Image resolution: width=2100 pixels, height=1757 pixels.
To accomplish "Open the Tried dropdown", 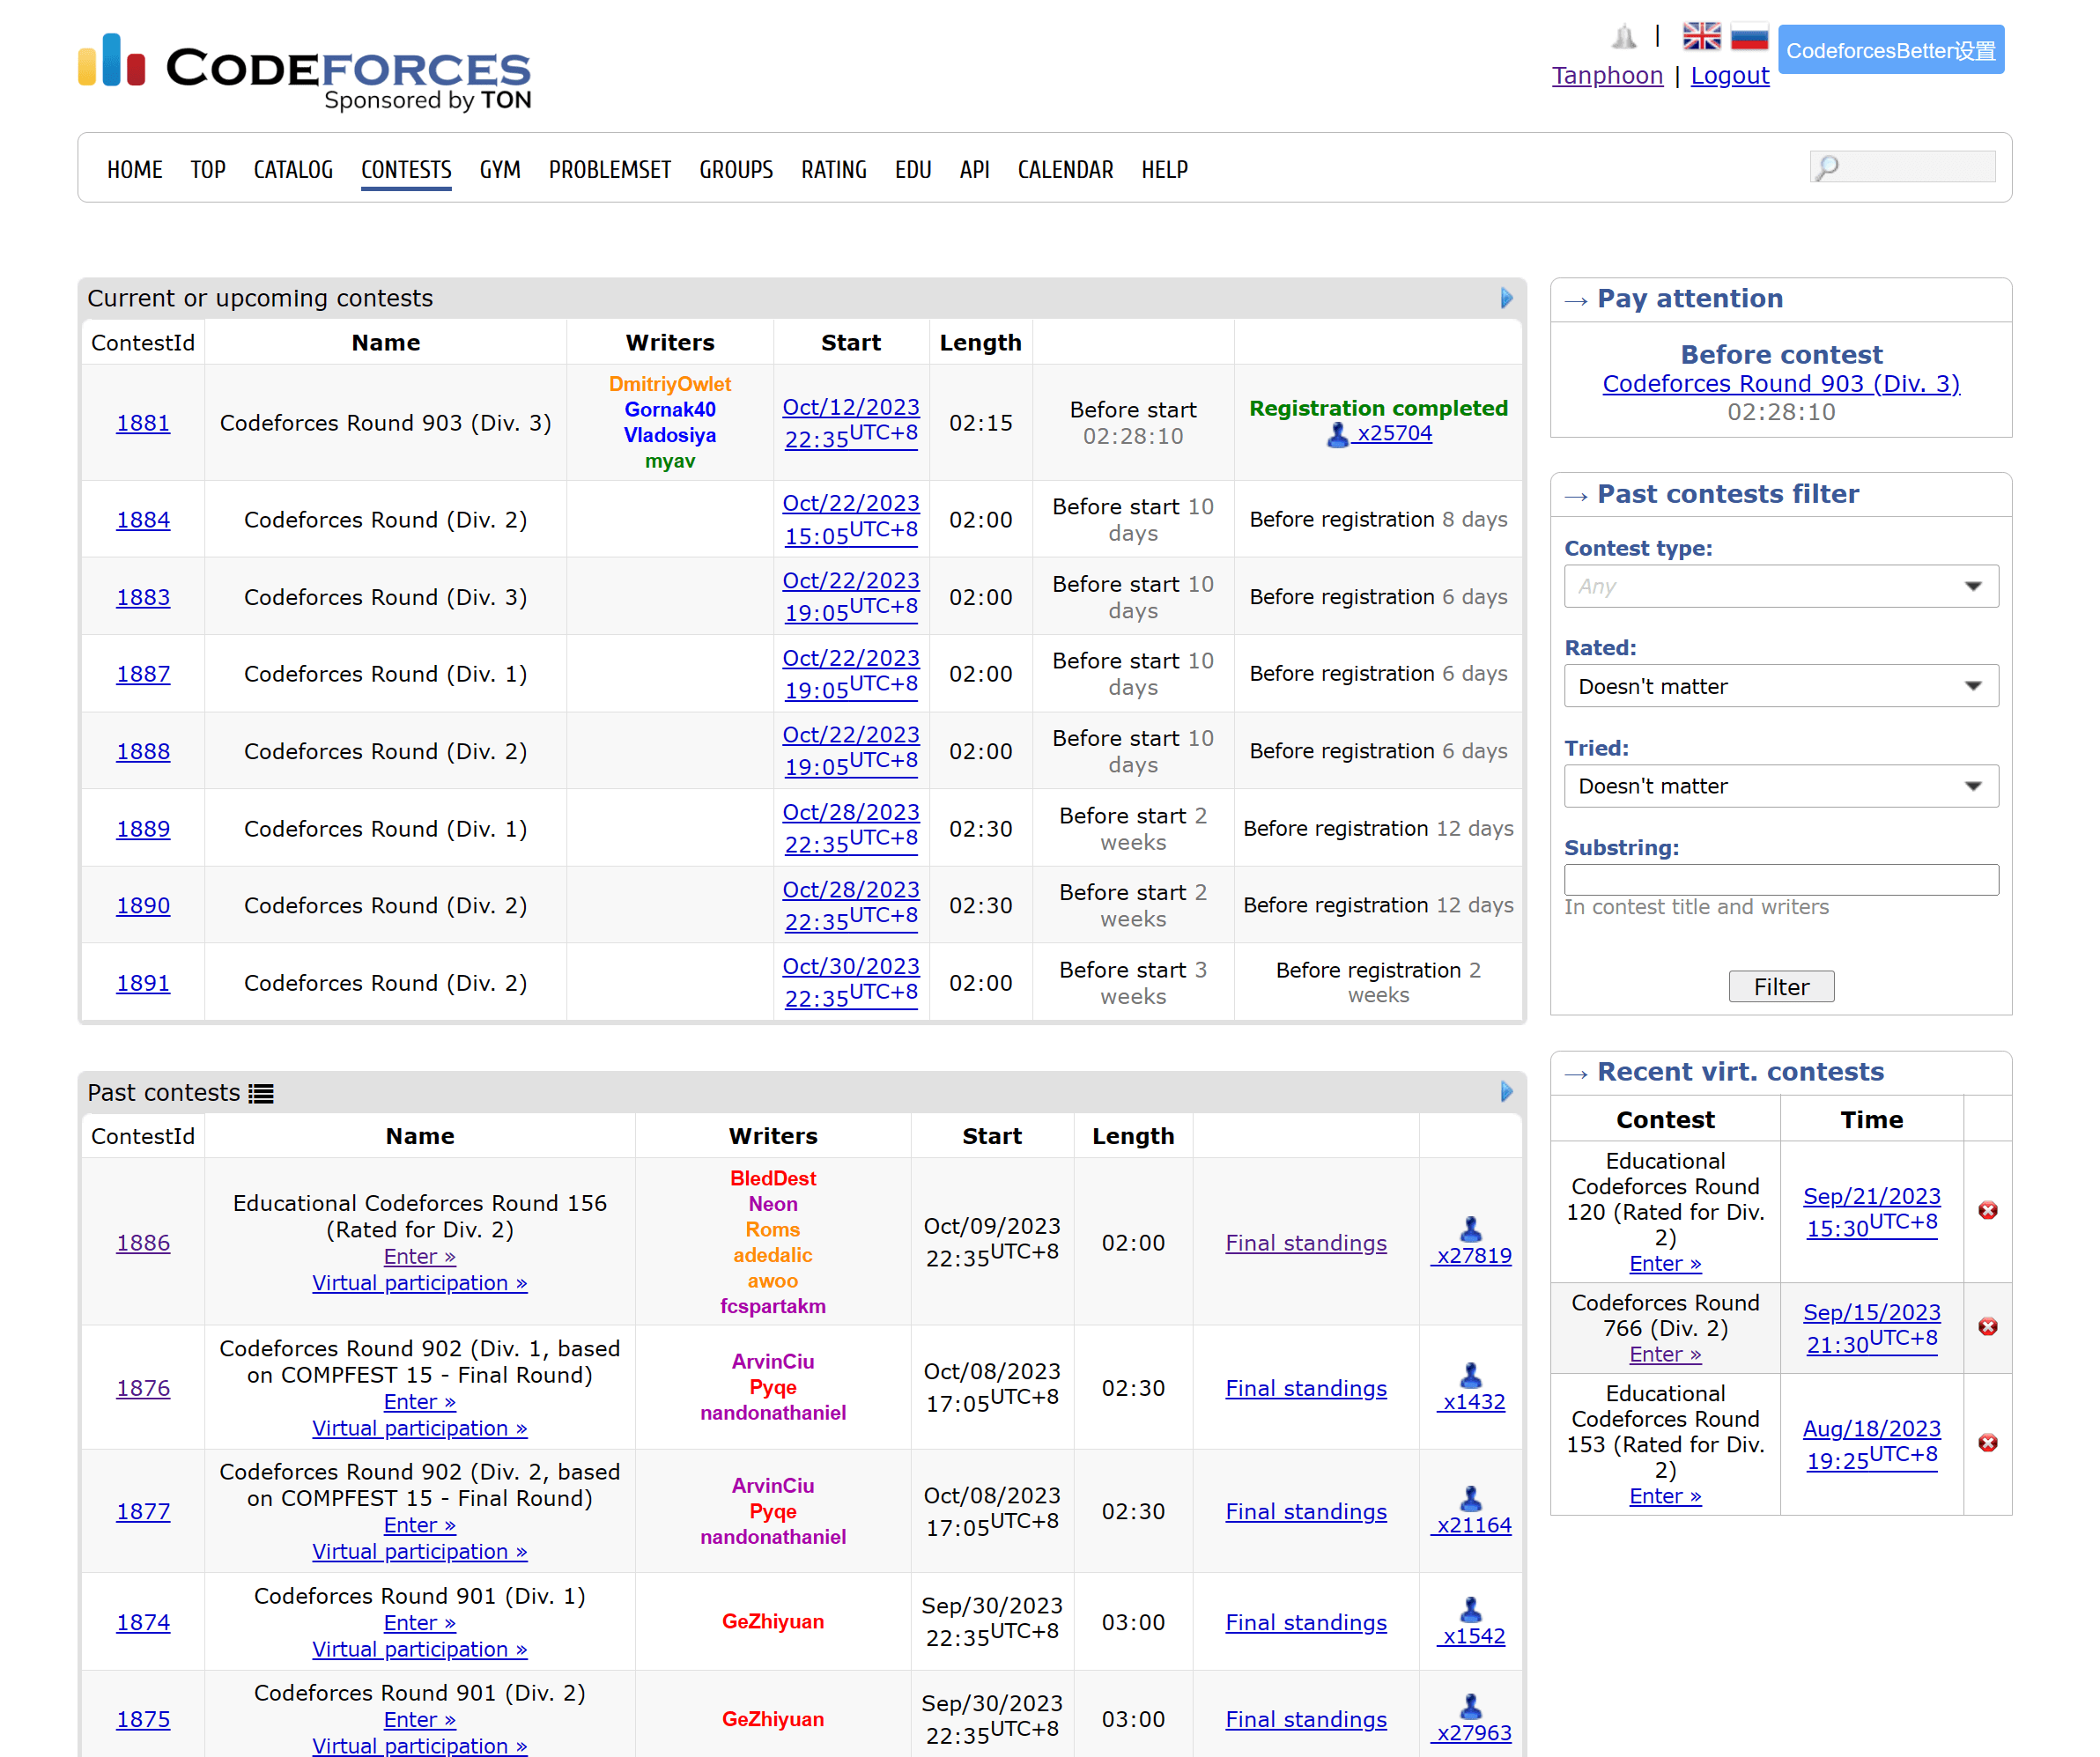I will pos(1780,786).
